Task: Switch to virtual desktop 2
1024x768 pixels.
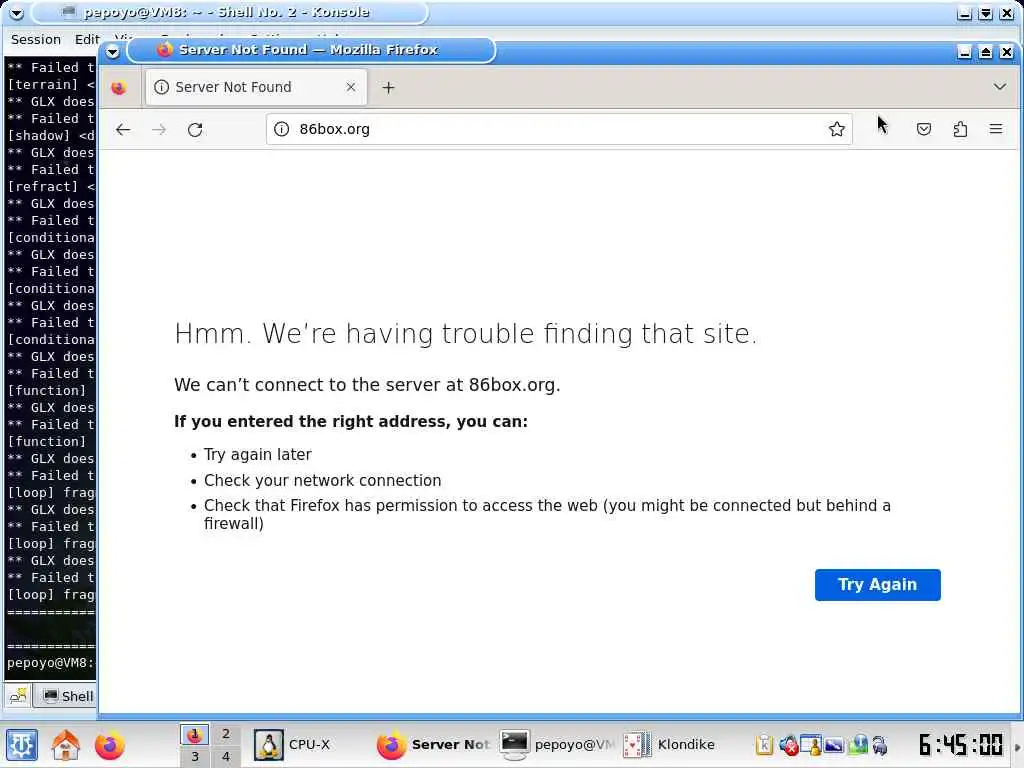Action: click(x=225, y=734)
